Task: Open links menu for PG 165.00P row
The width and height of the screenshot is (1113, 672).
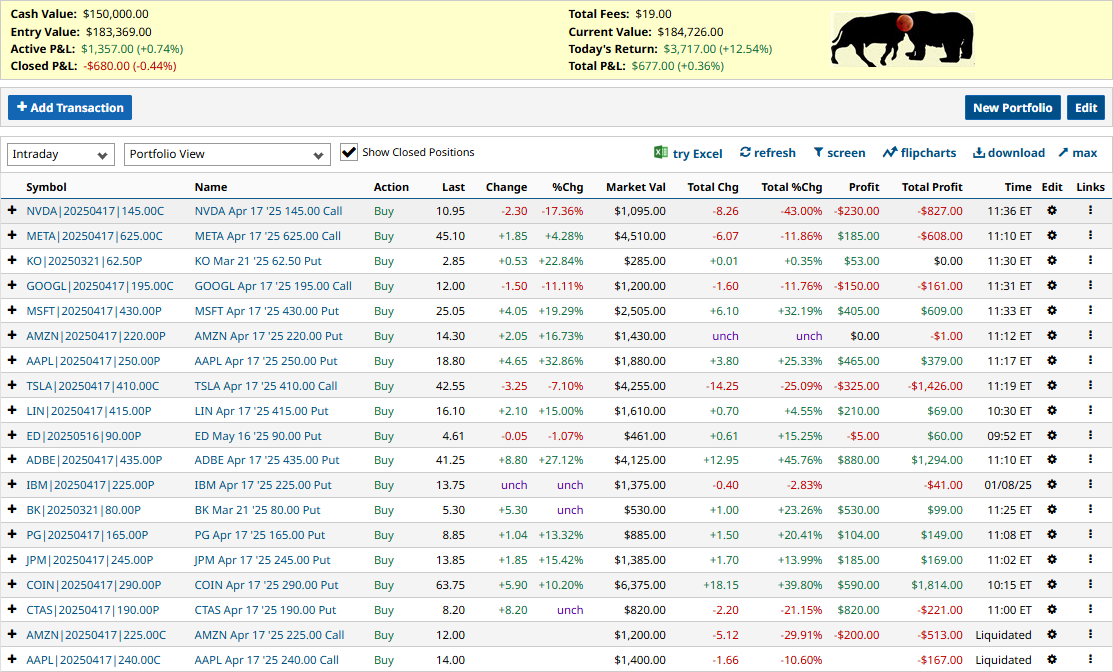Action: (1090, 534)
